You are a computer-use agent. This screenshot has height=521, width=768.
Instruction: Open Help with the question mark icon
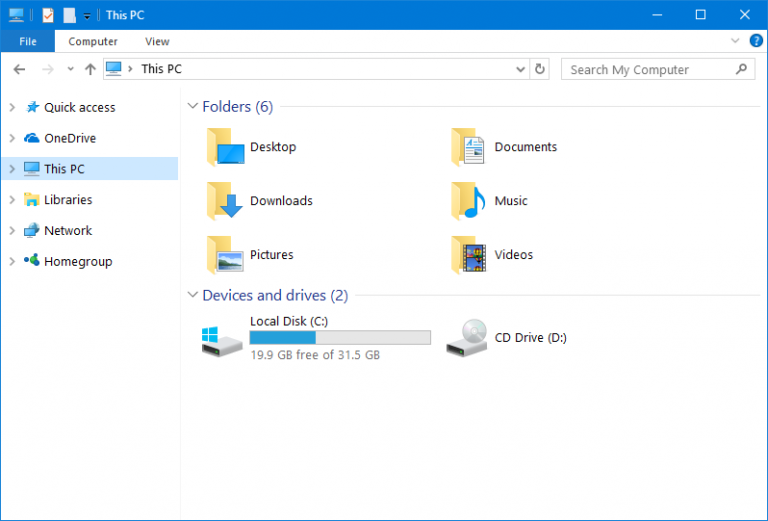[756, 41]
